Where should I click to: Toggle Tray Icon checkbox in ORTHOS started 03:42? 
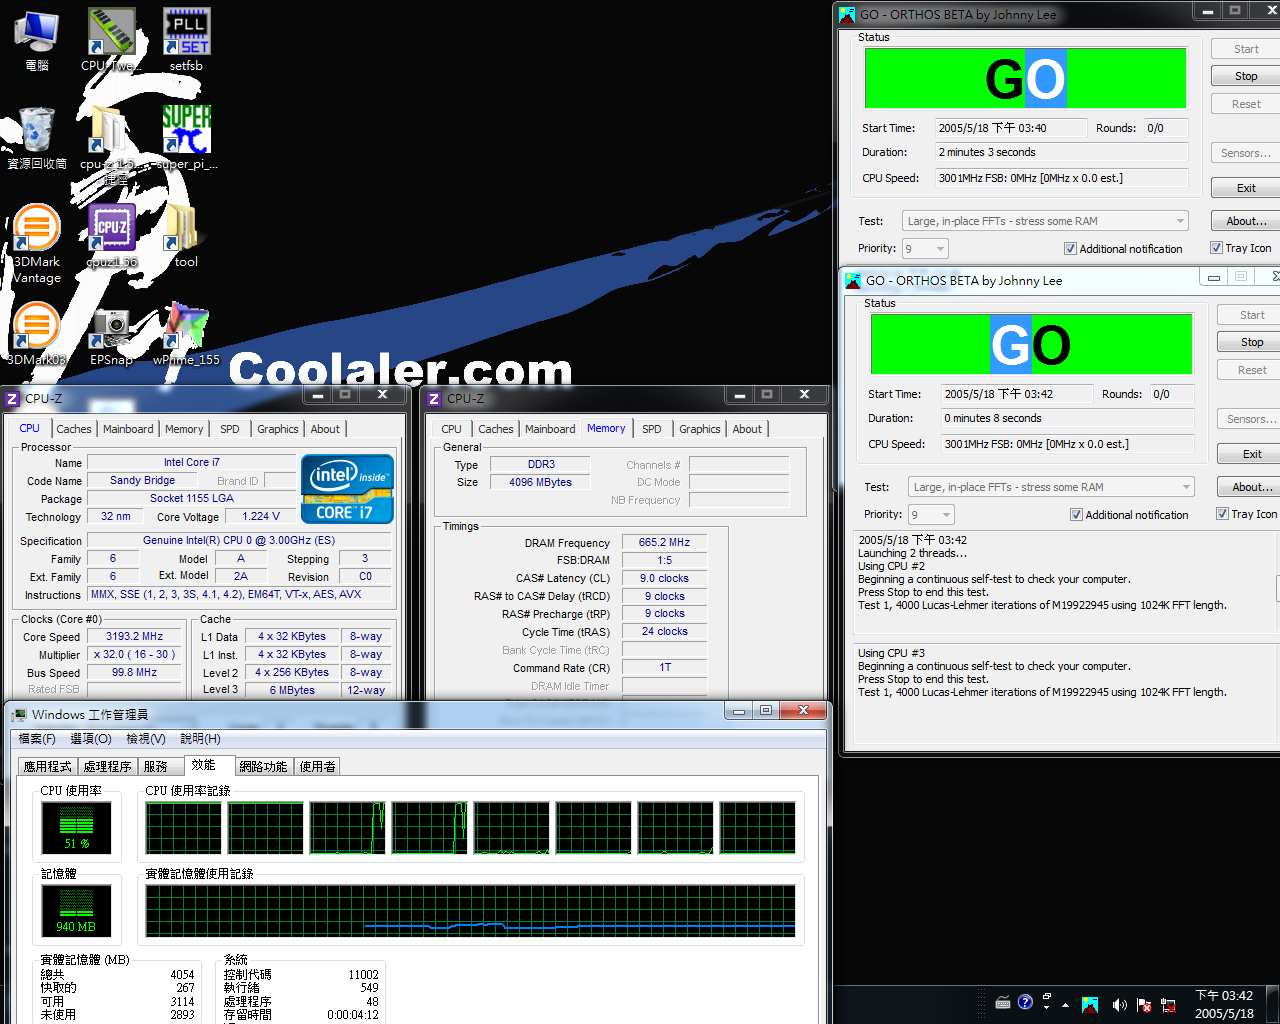pyautogui.click(x=1222, y=514)
